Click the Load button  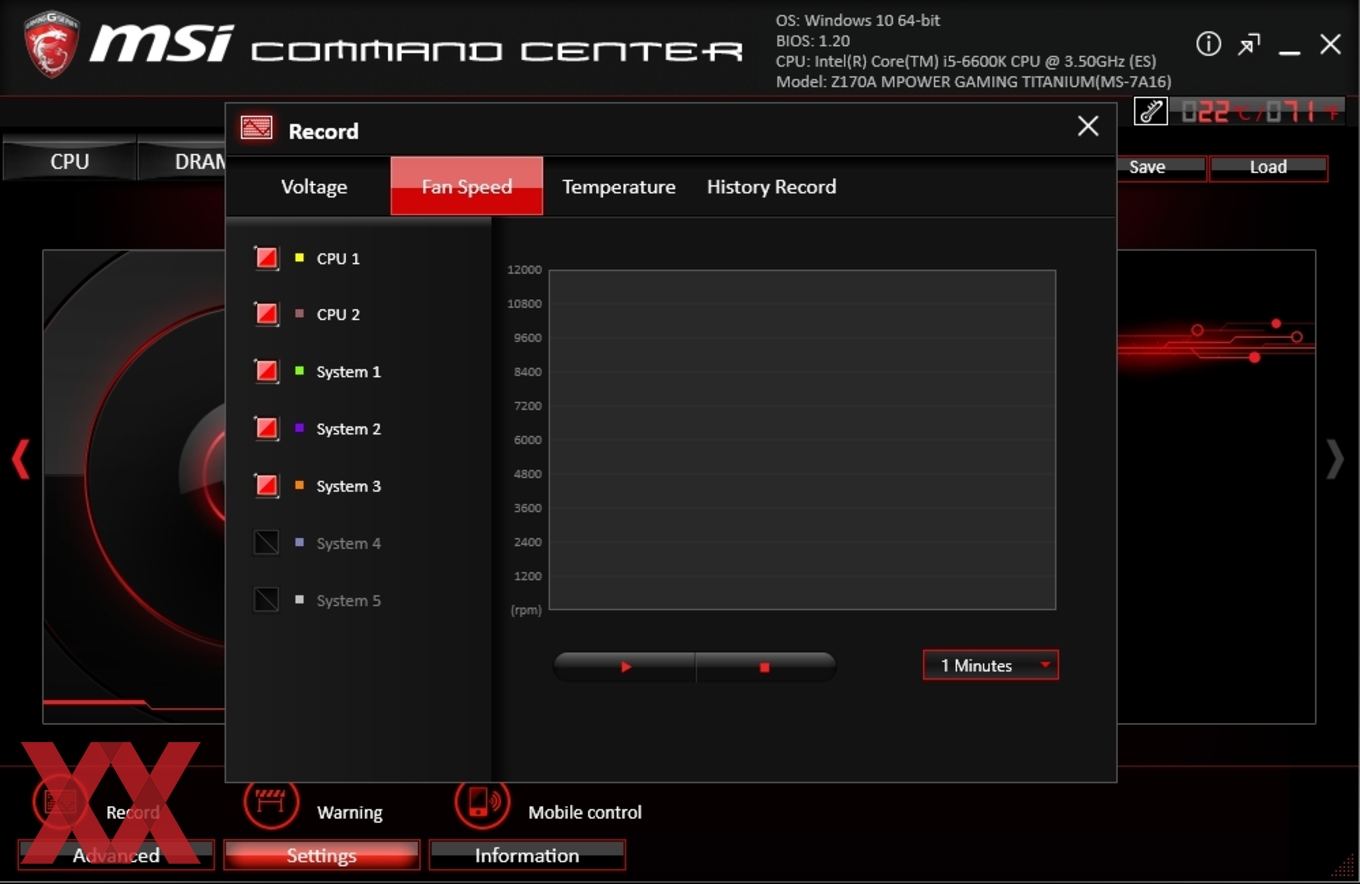[x=1268, y=167]
